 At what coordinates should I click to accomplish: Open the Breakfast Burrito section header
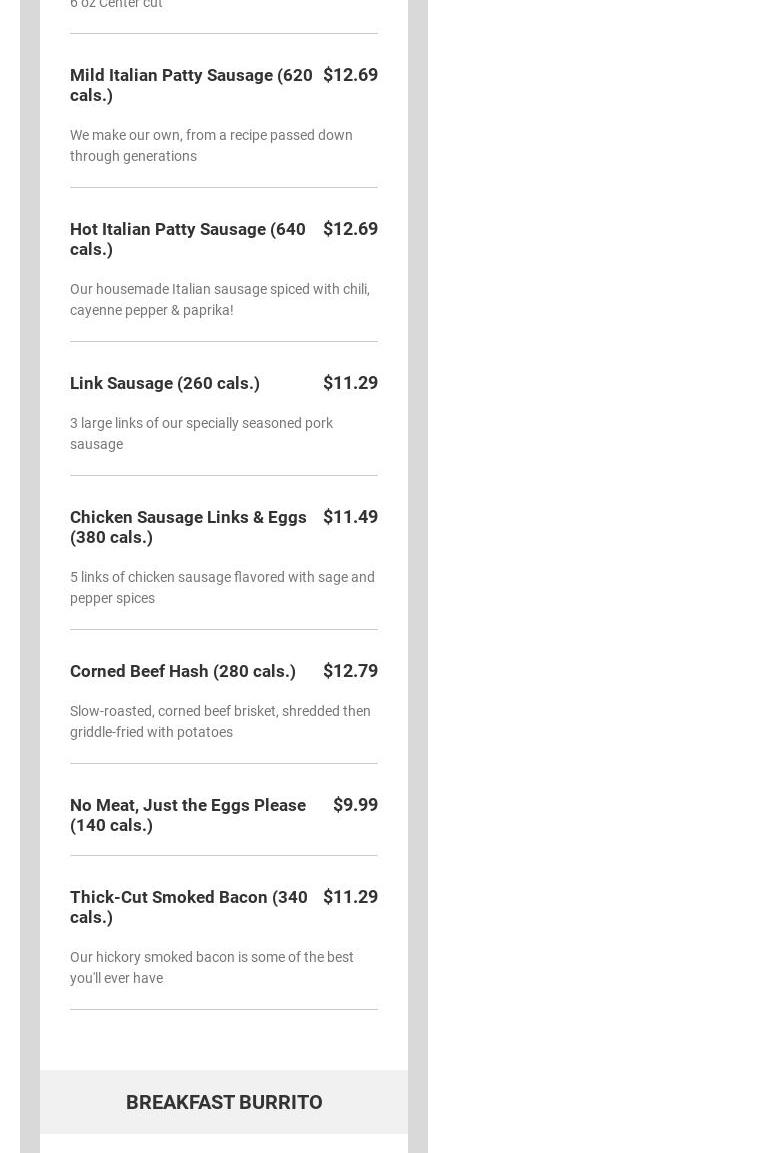point(224,1102)
